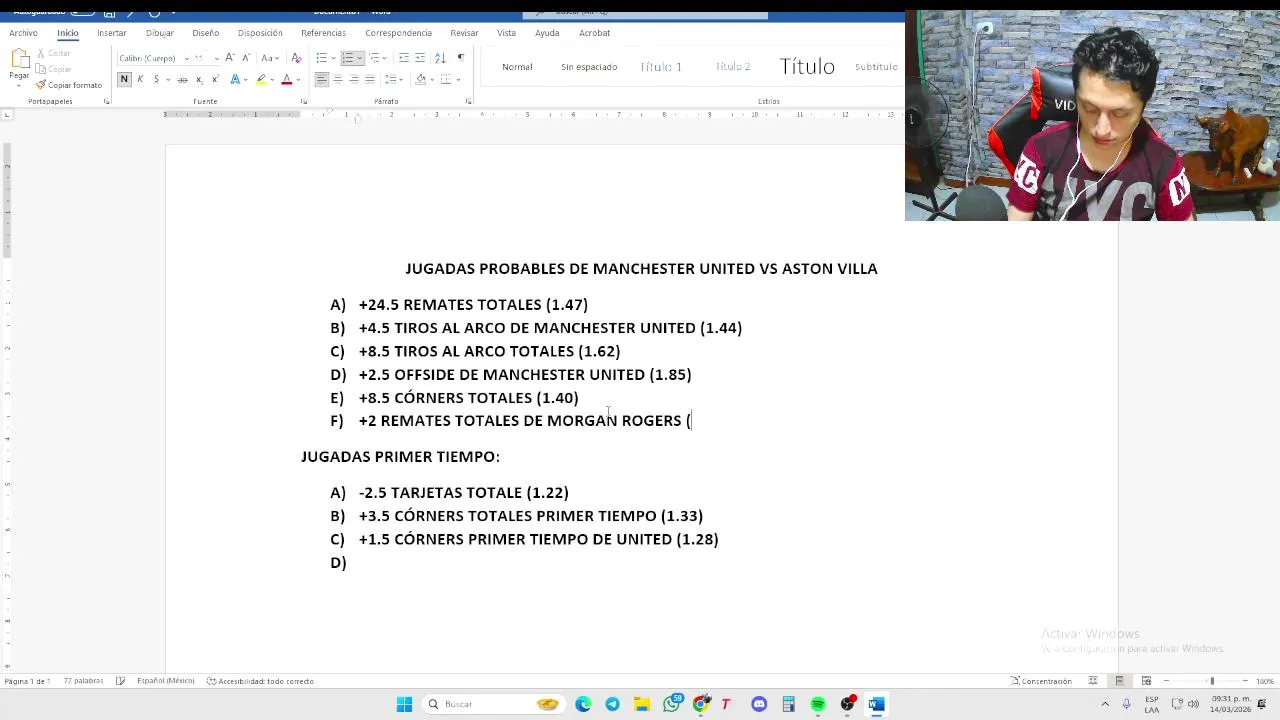The image size is (1280, 720).
Task: Expand Fuente dialog launcher
Action: [x=304, y=101]
